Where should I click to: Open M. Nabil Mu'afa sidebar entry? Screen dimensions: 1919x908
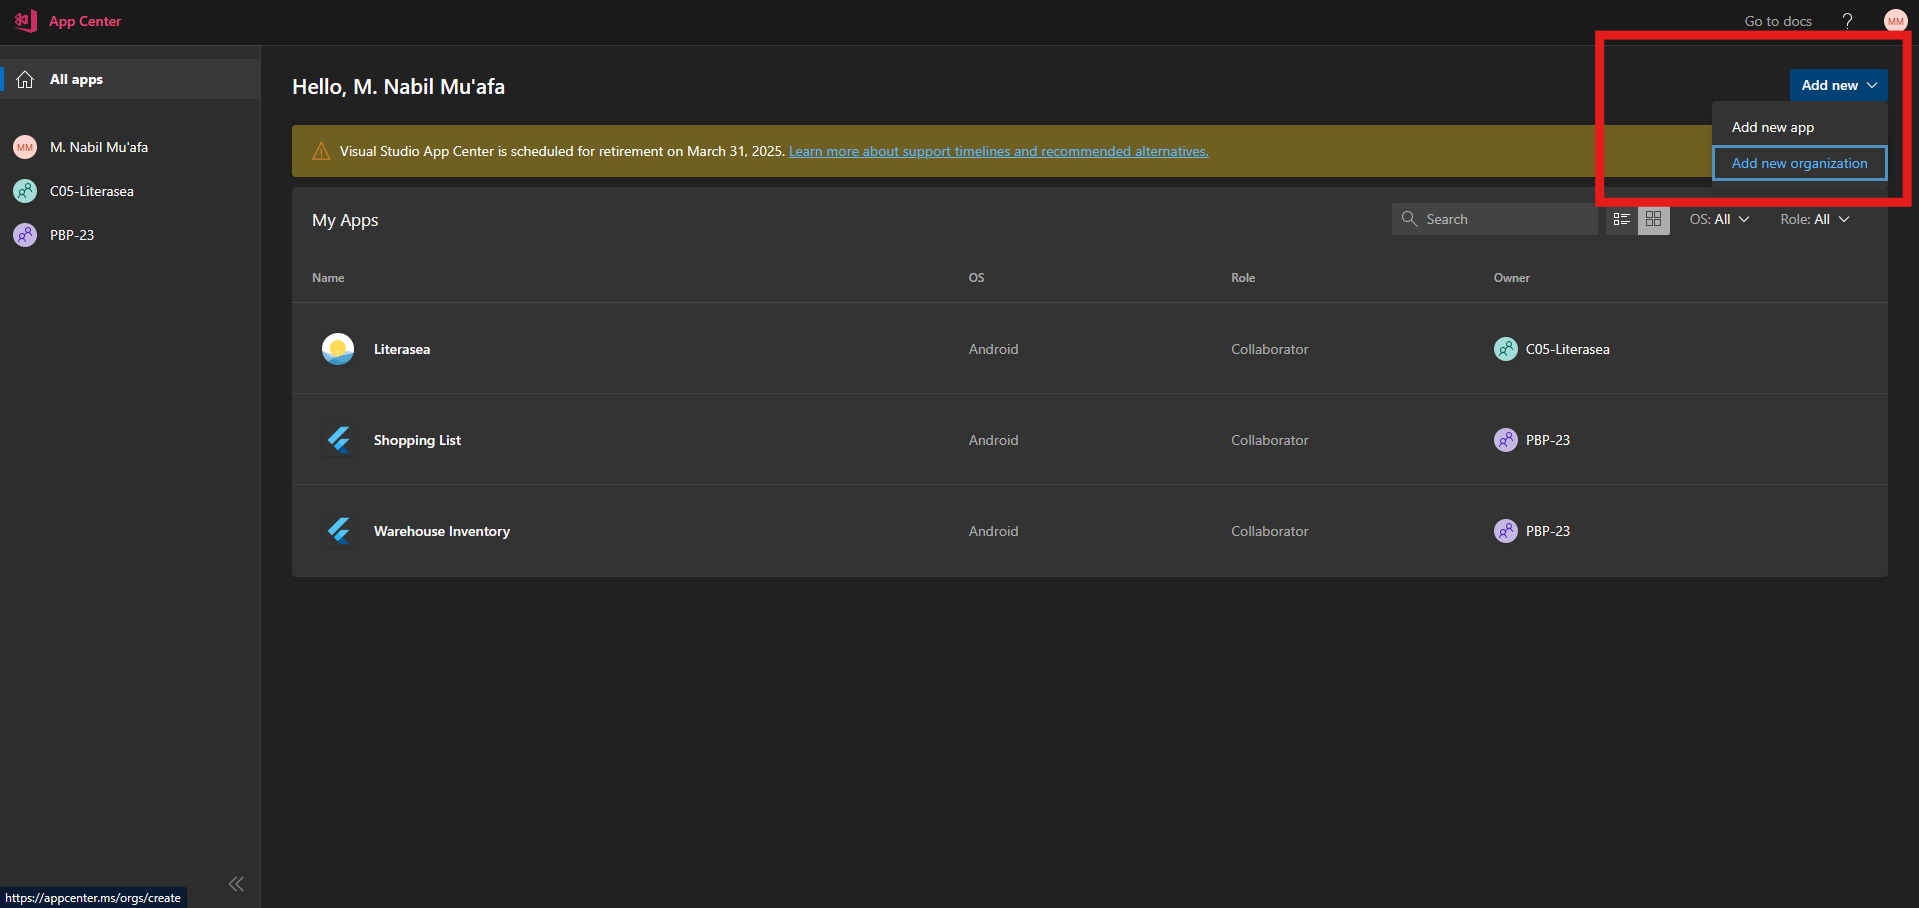(130, 147)
